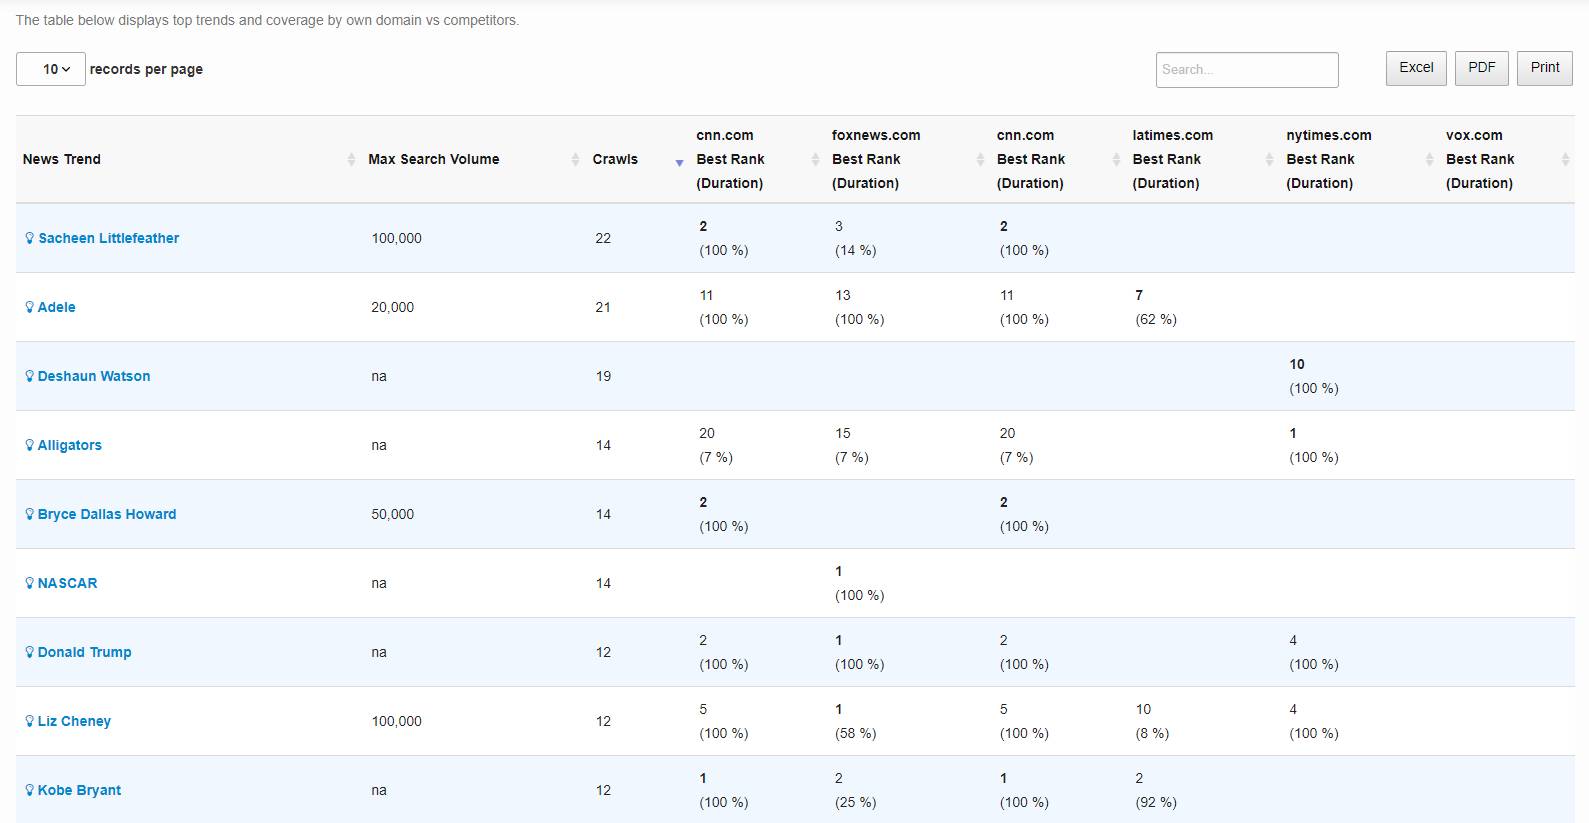Click nytimes.com rank 4 in Donald Trump's row

[1293, 640]
